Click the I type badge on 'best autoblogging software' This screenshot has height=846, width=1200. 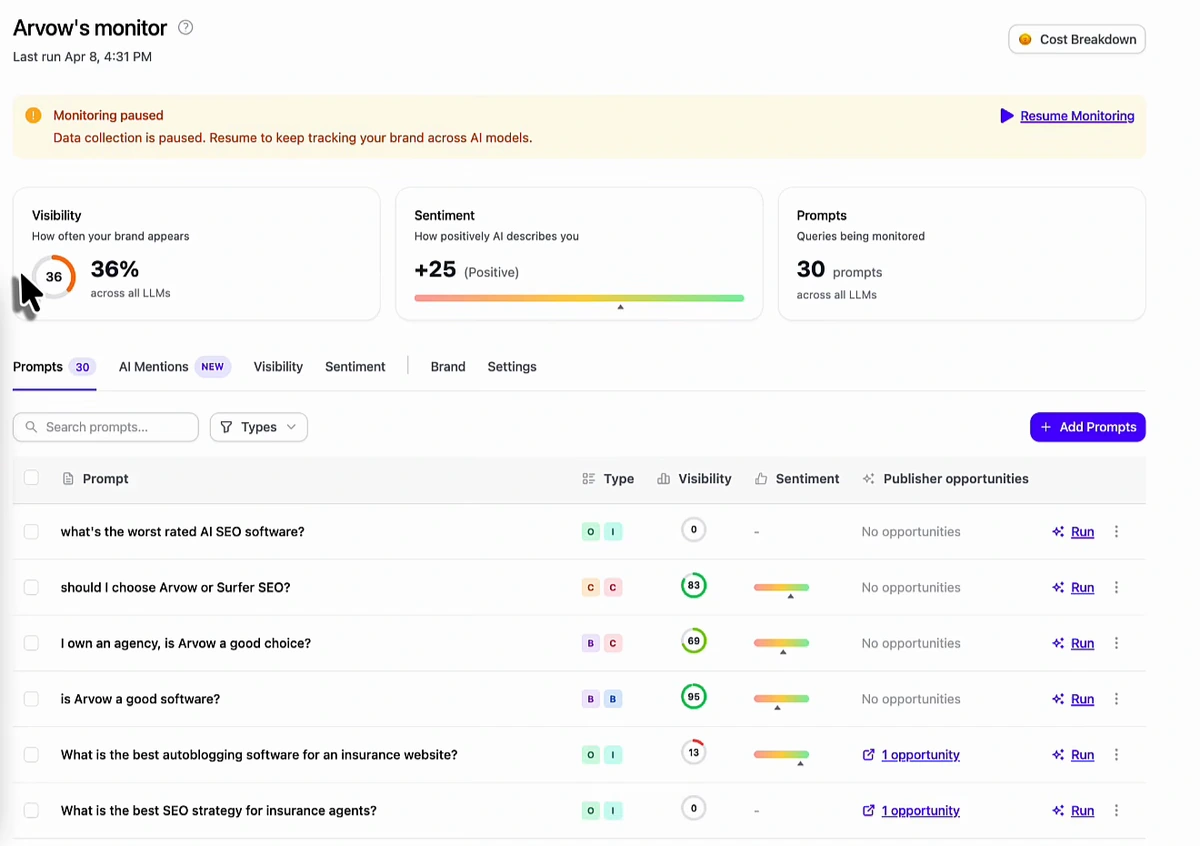tap(613, 756)
